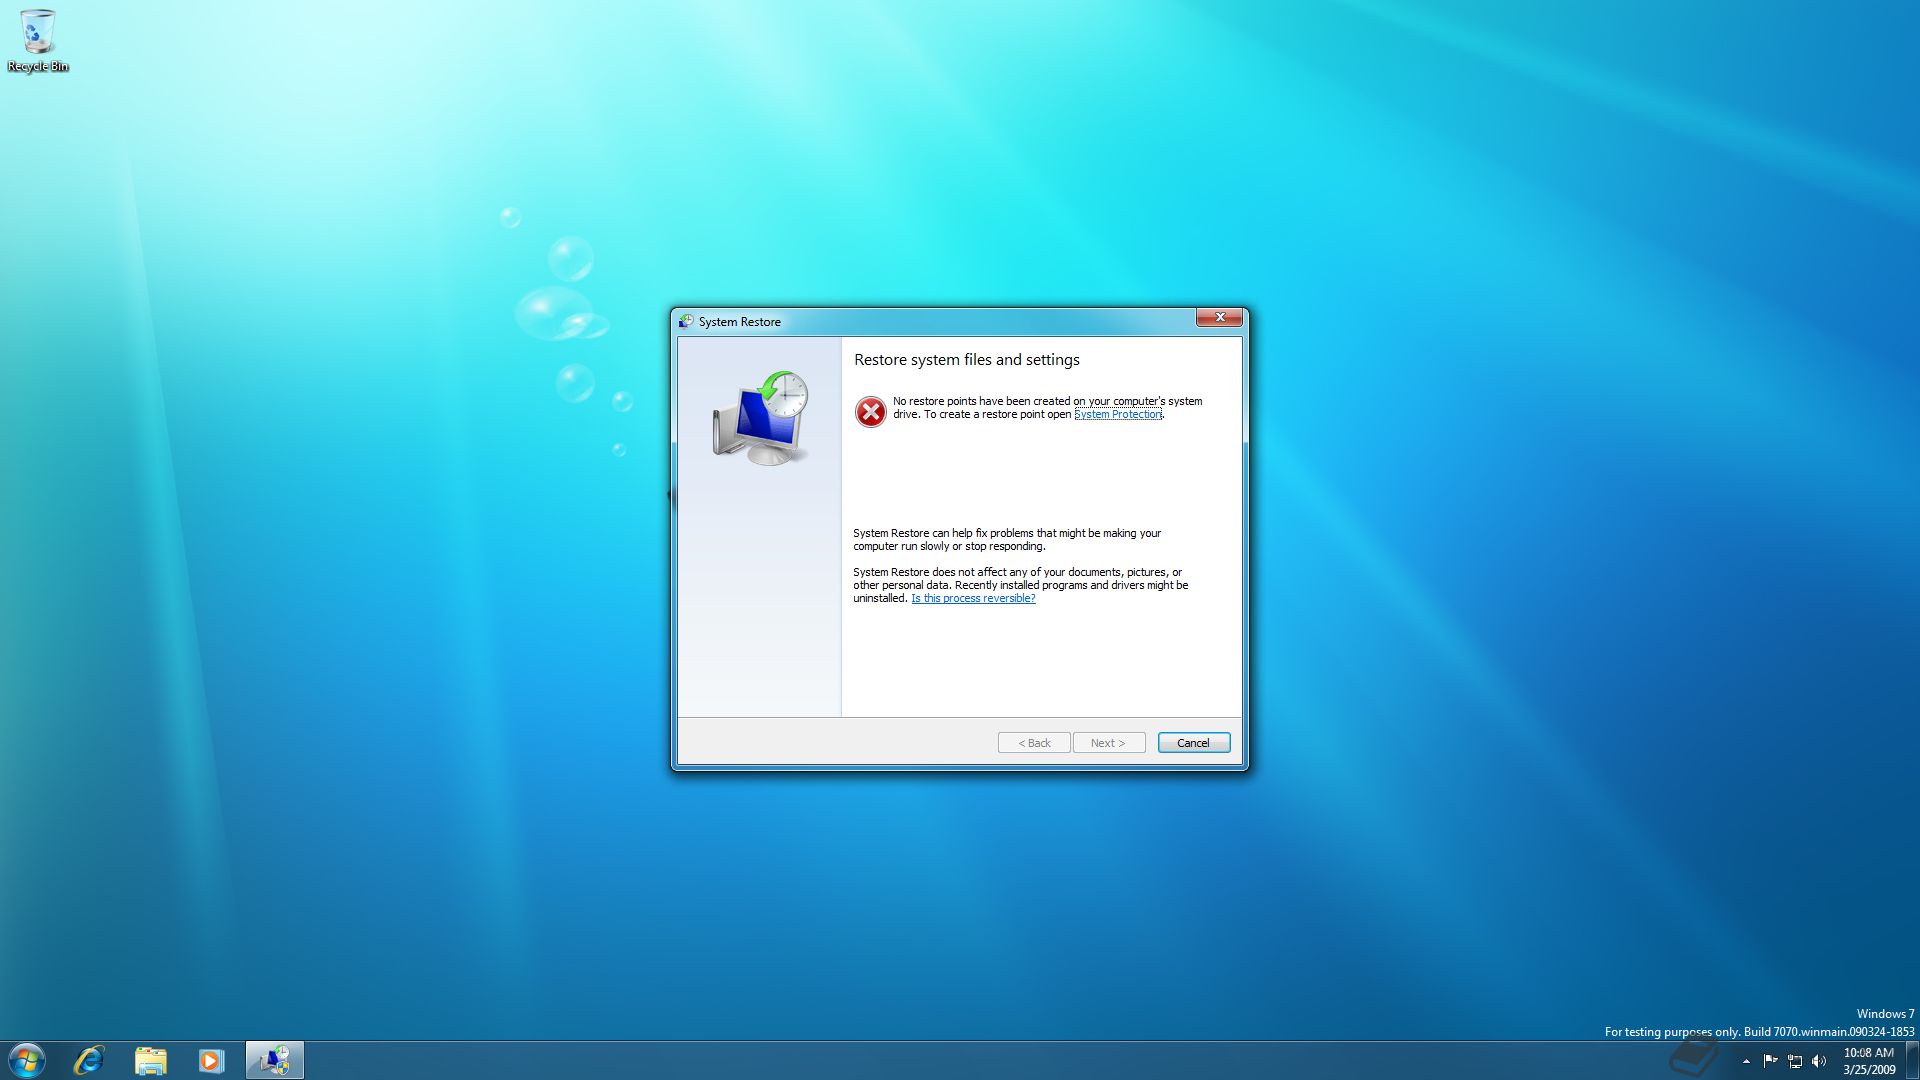Image resolution: width=1920 pixels, height=1080 pixels.
Task: Open Windows Explorer from the taskbar
Action: click(150, 1060)
